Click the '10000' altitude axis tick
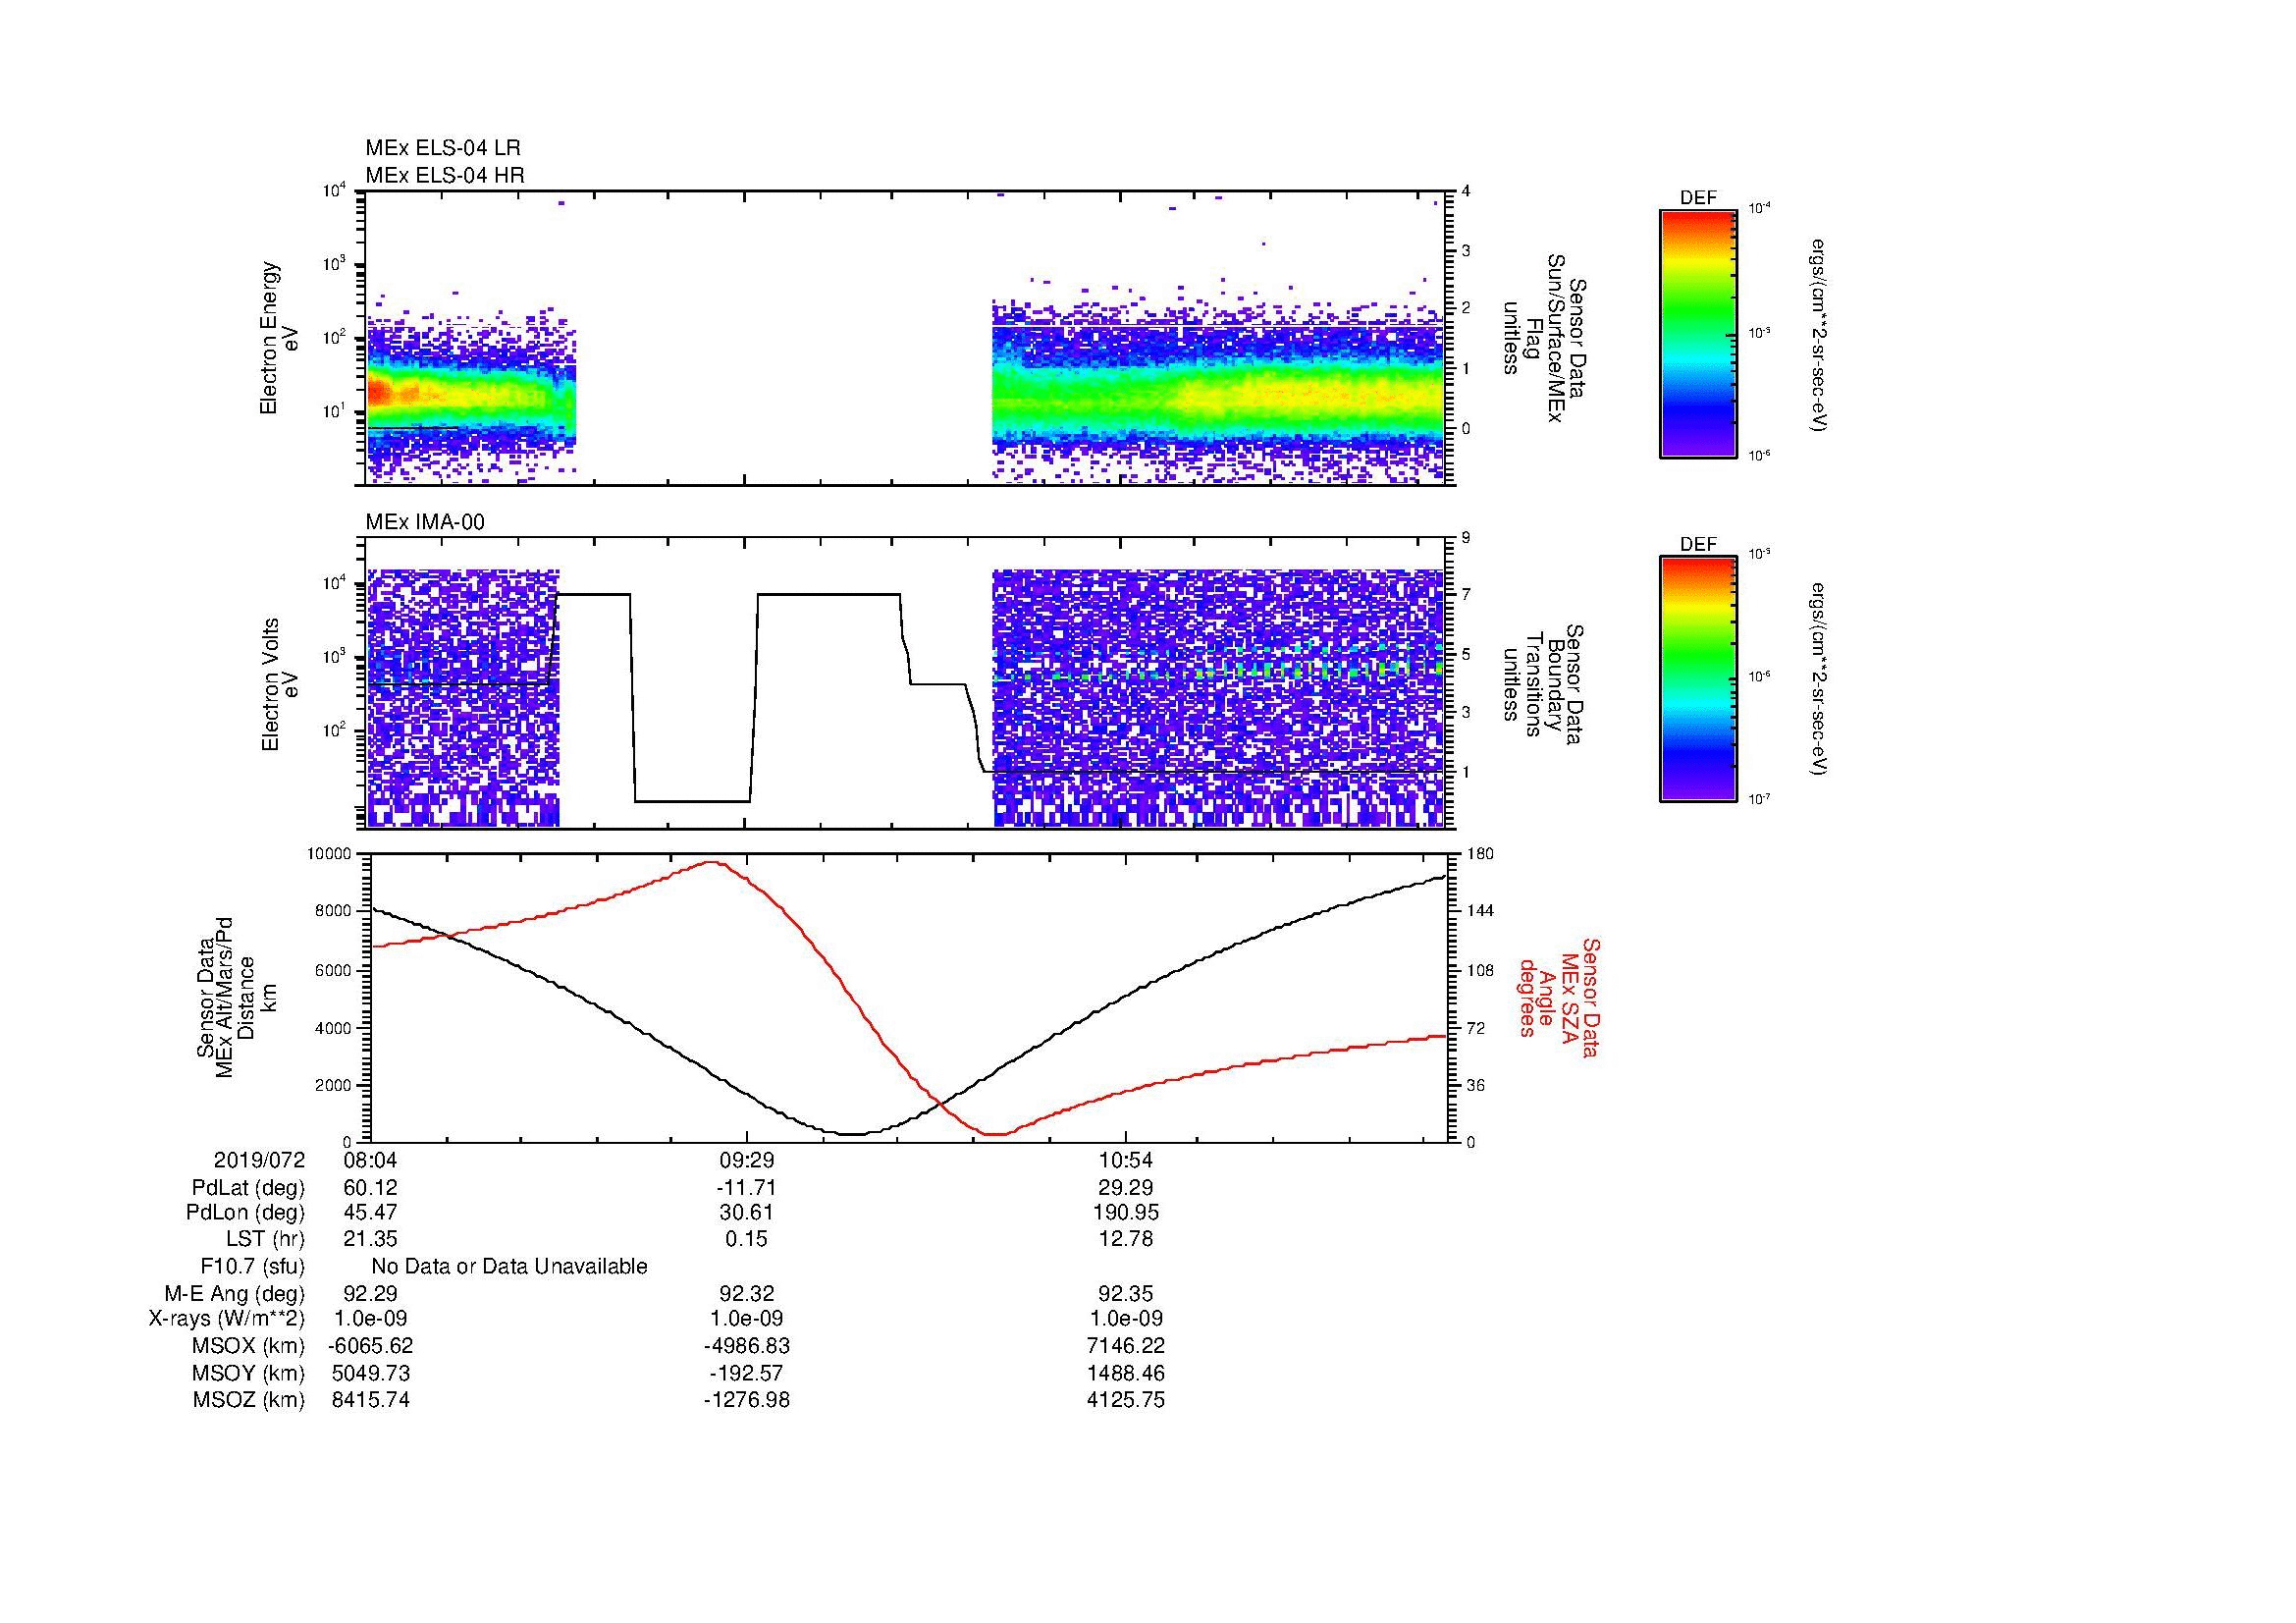The image size is (2296, 1623). tap(330, 854)
